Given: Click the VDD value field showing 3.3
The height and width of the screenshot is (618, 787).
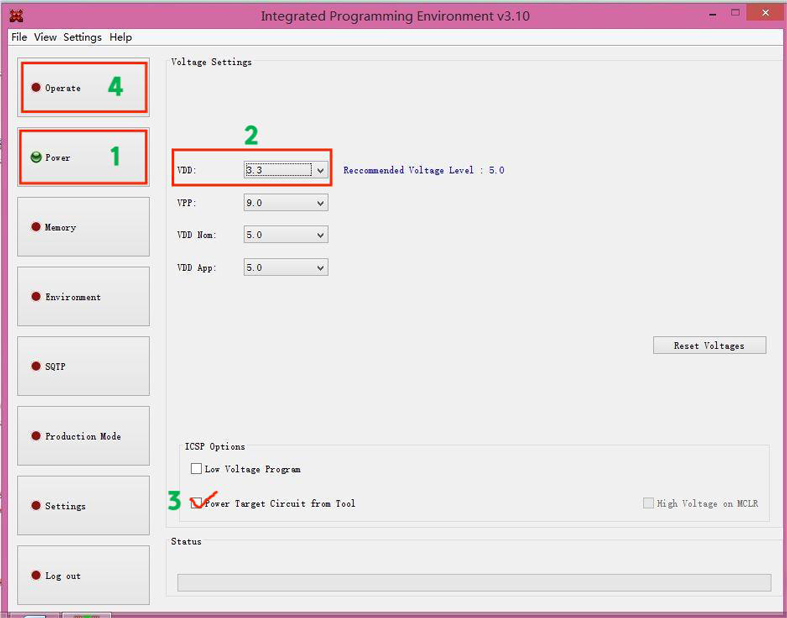Looking at the screenshot, I should (278, 170).
